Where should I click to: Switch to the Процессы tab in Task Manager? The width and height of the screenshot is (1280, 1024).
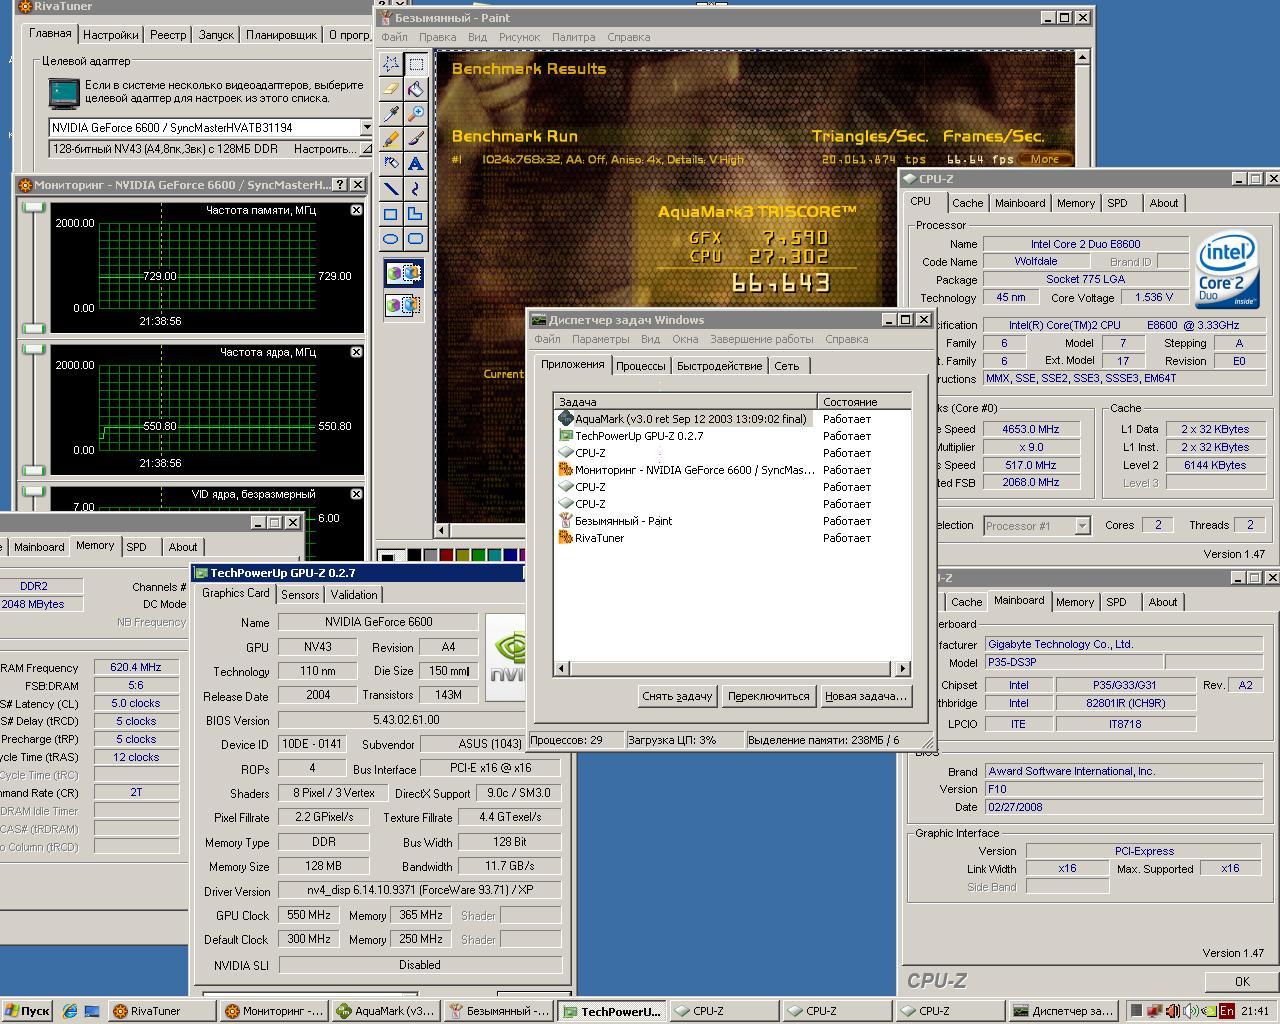(641, 366)
